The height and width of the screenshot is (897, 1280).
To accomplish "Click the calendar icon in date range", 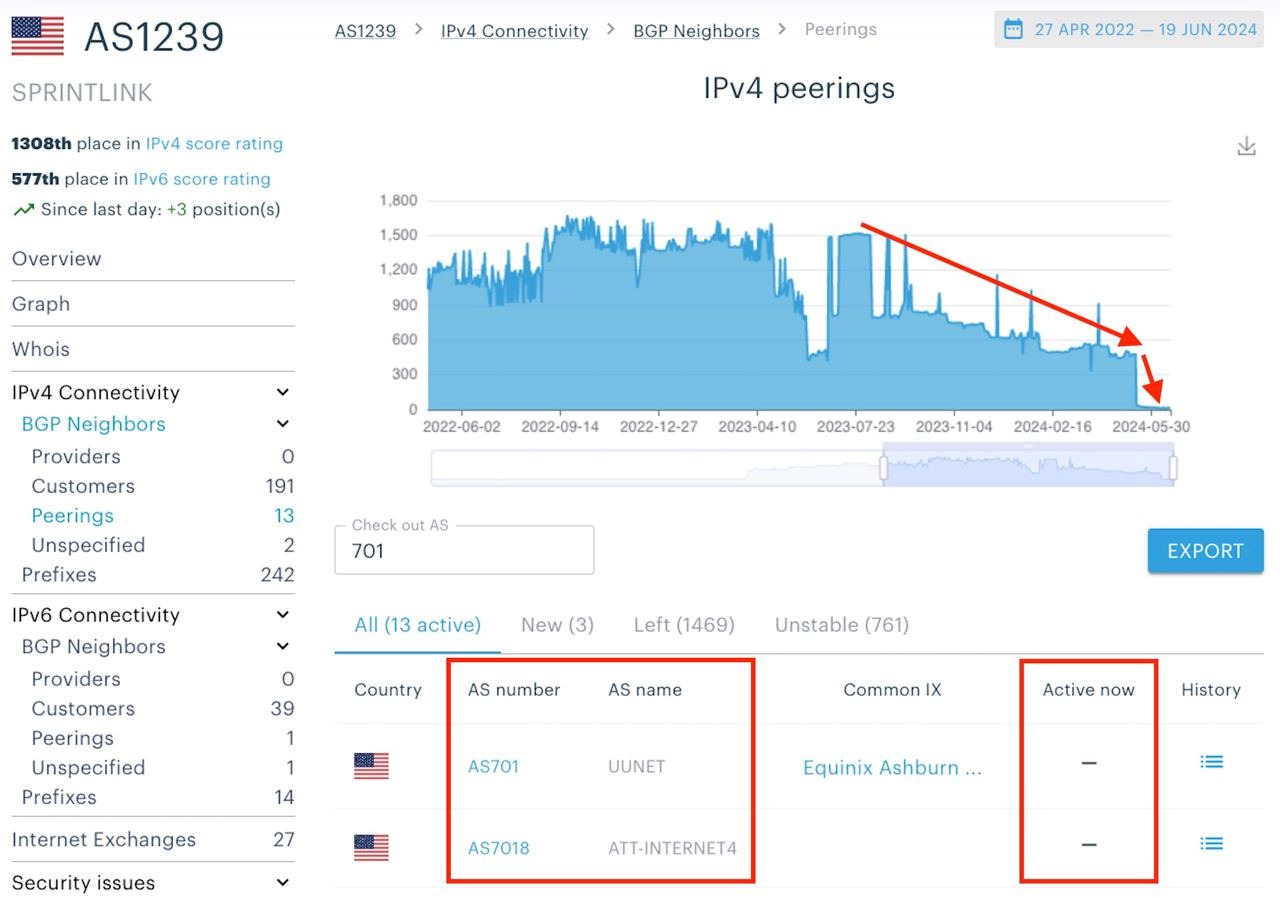I will point(1013,29).
